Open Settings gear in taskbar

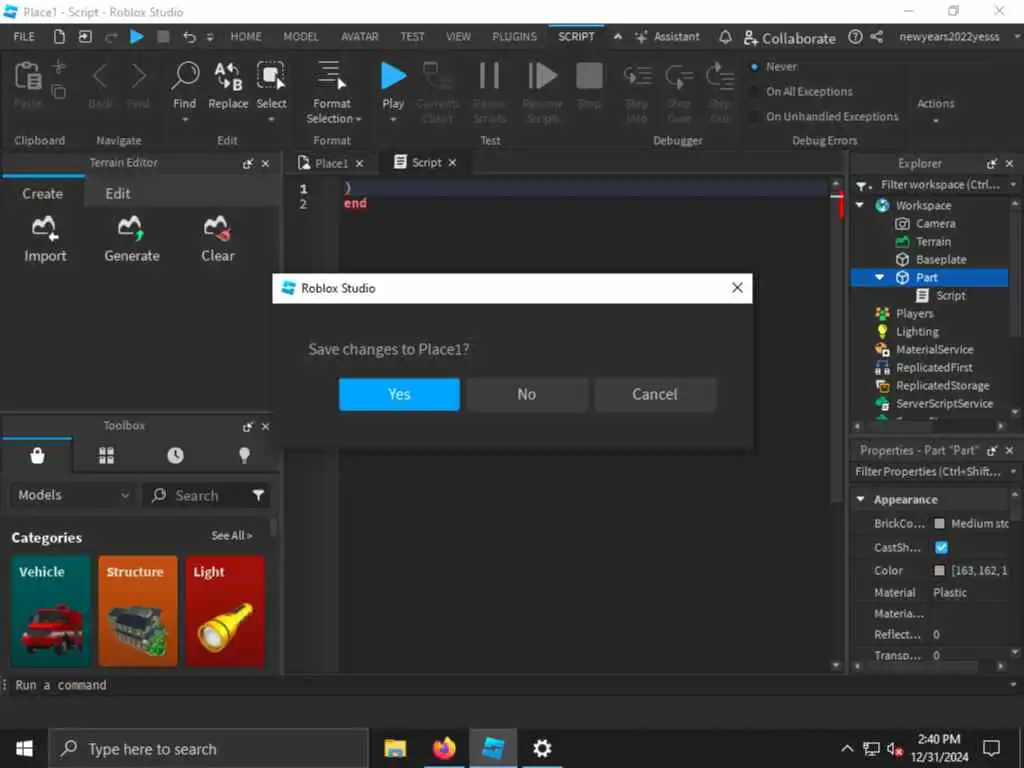coord(542,748)
